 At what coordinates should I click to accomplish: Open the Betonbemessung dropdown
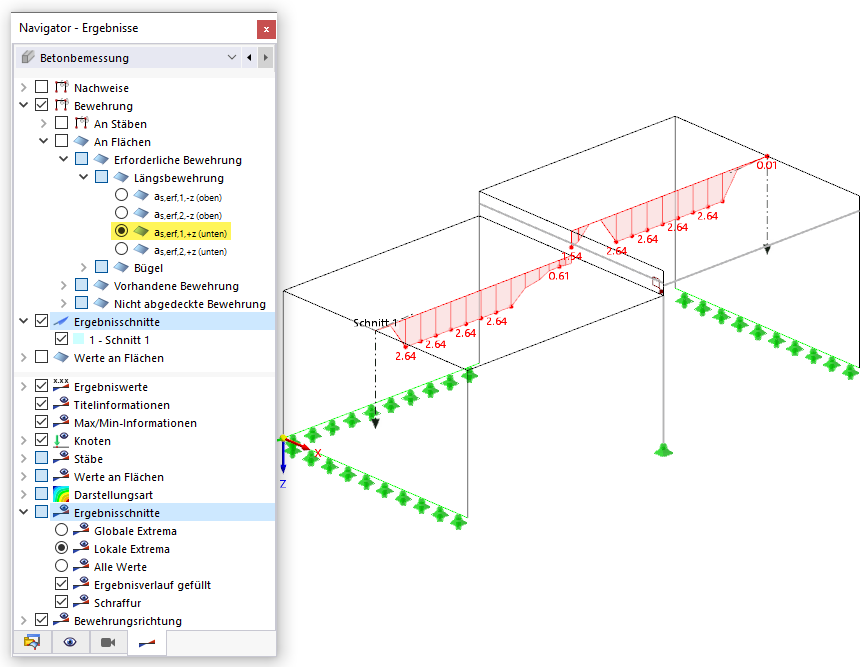pyautogui.click(x=129, y=57)
